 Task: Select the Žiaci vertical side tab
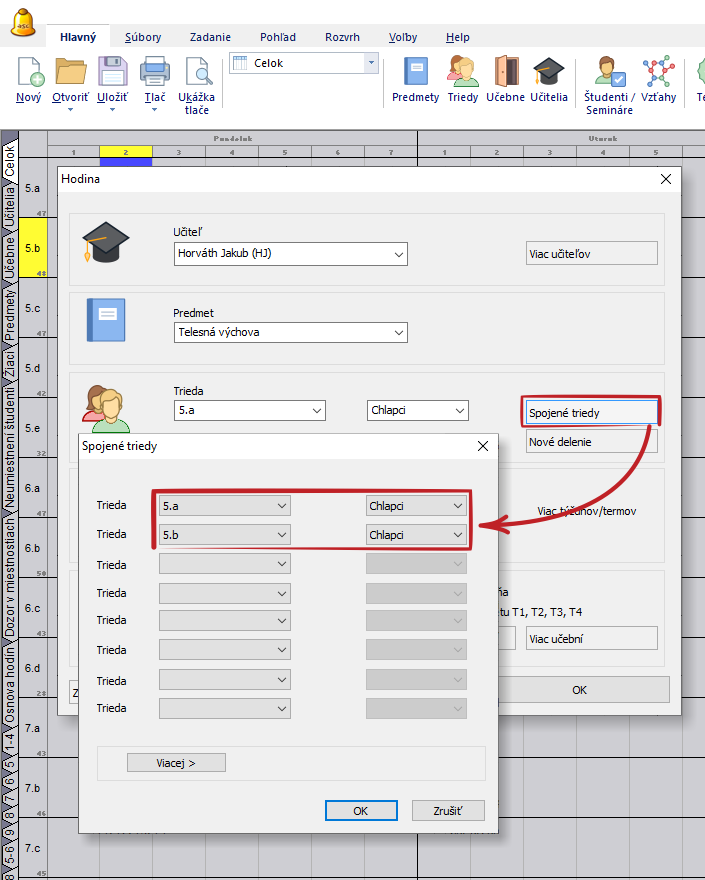[10, 365]
